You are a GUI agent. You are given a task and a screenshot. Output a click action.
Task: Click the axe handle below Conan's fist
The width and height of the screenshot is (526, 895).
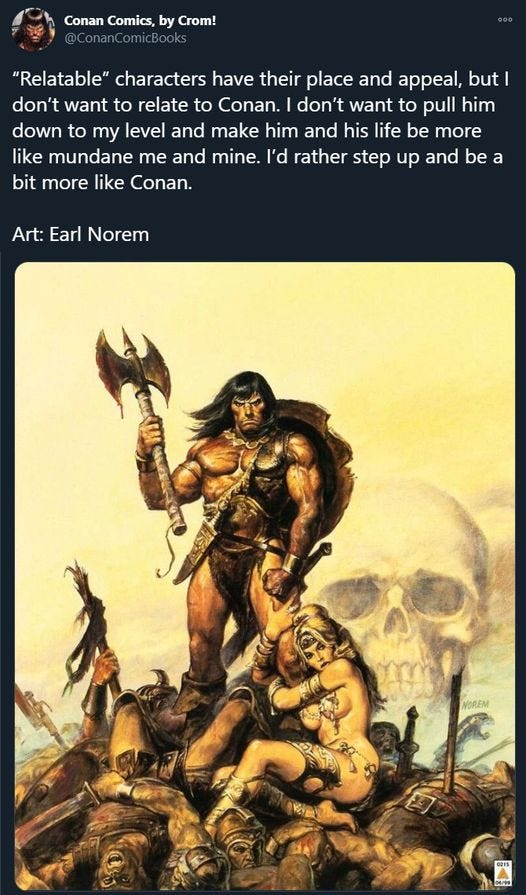pyautogui.click(x=167, y=491)
